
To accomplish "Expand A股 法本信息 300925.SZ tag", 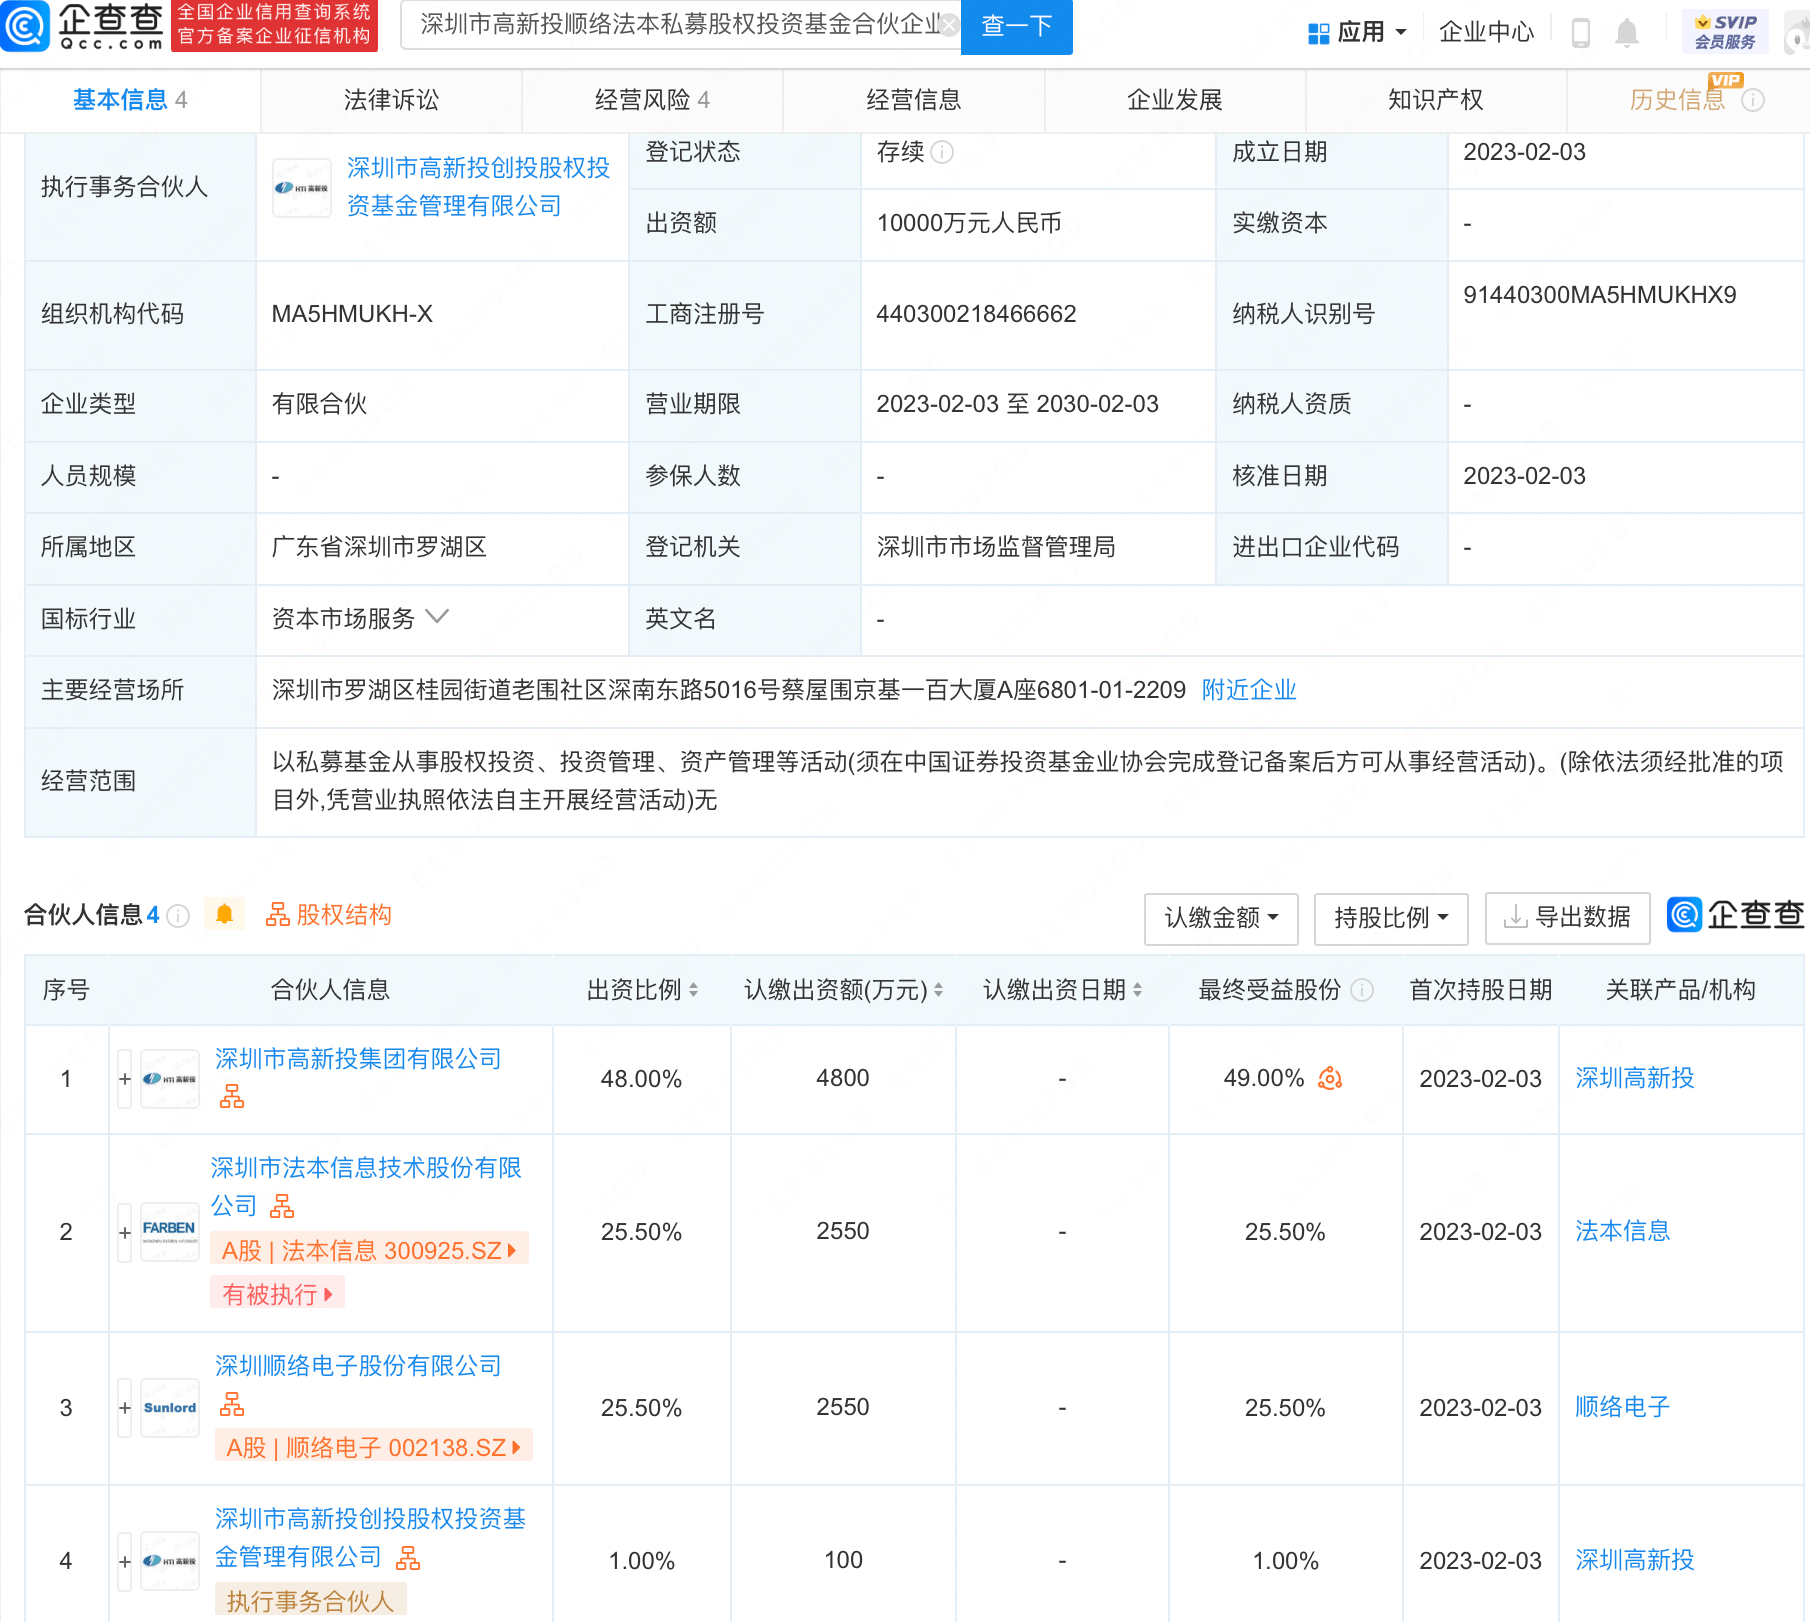I will 369,1250.
